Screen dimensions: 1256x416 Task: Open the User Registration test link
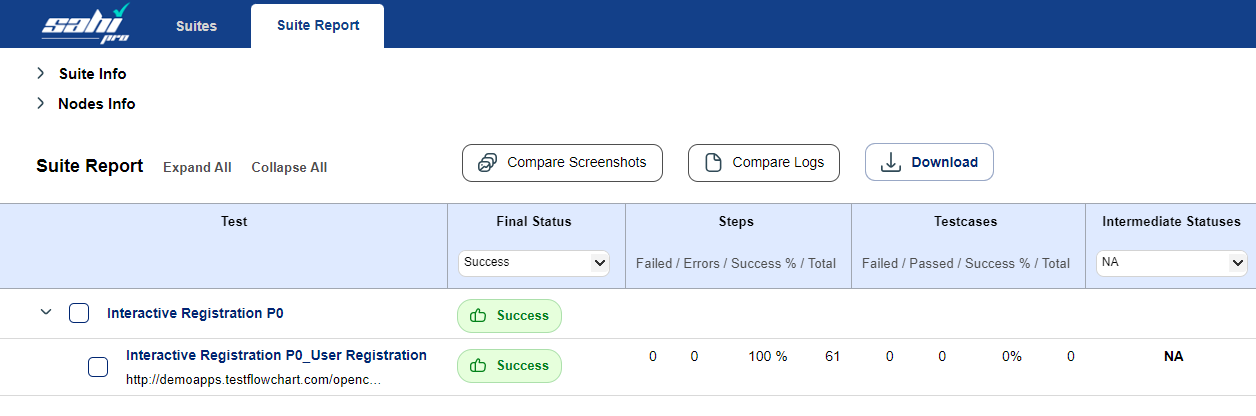pos(276,356)
